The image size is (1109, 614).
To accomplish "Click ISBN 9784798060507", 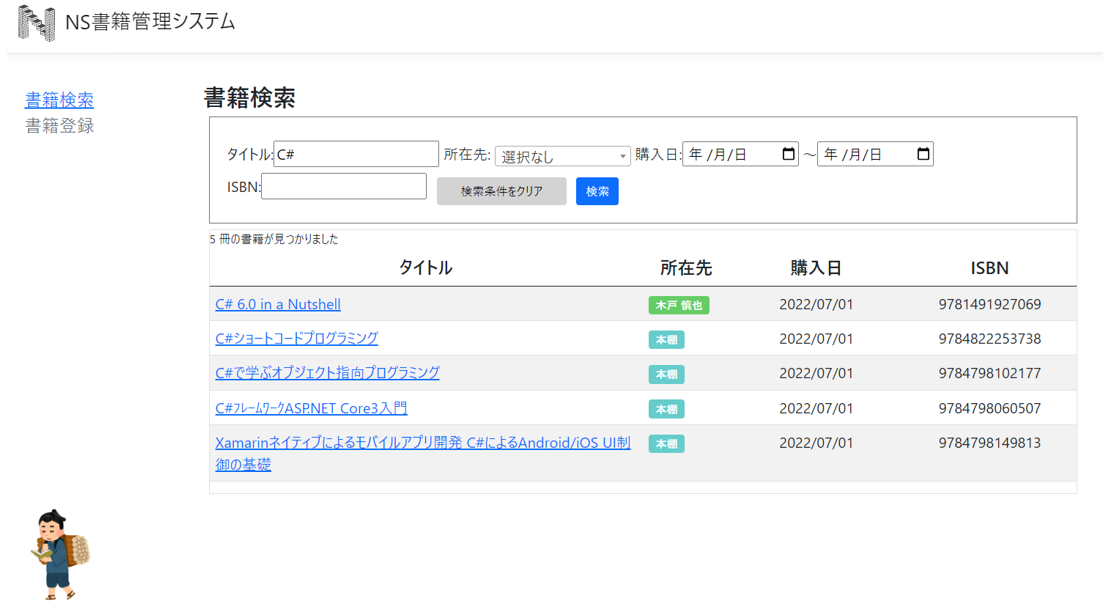I will 989,408.
